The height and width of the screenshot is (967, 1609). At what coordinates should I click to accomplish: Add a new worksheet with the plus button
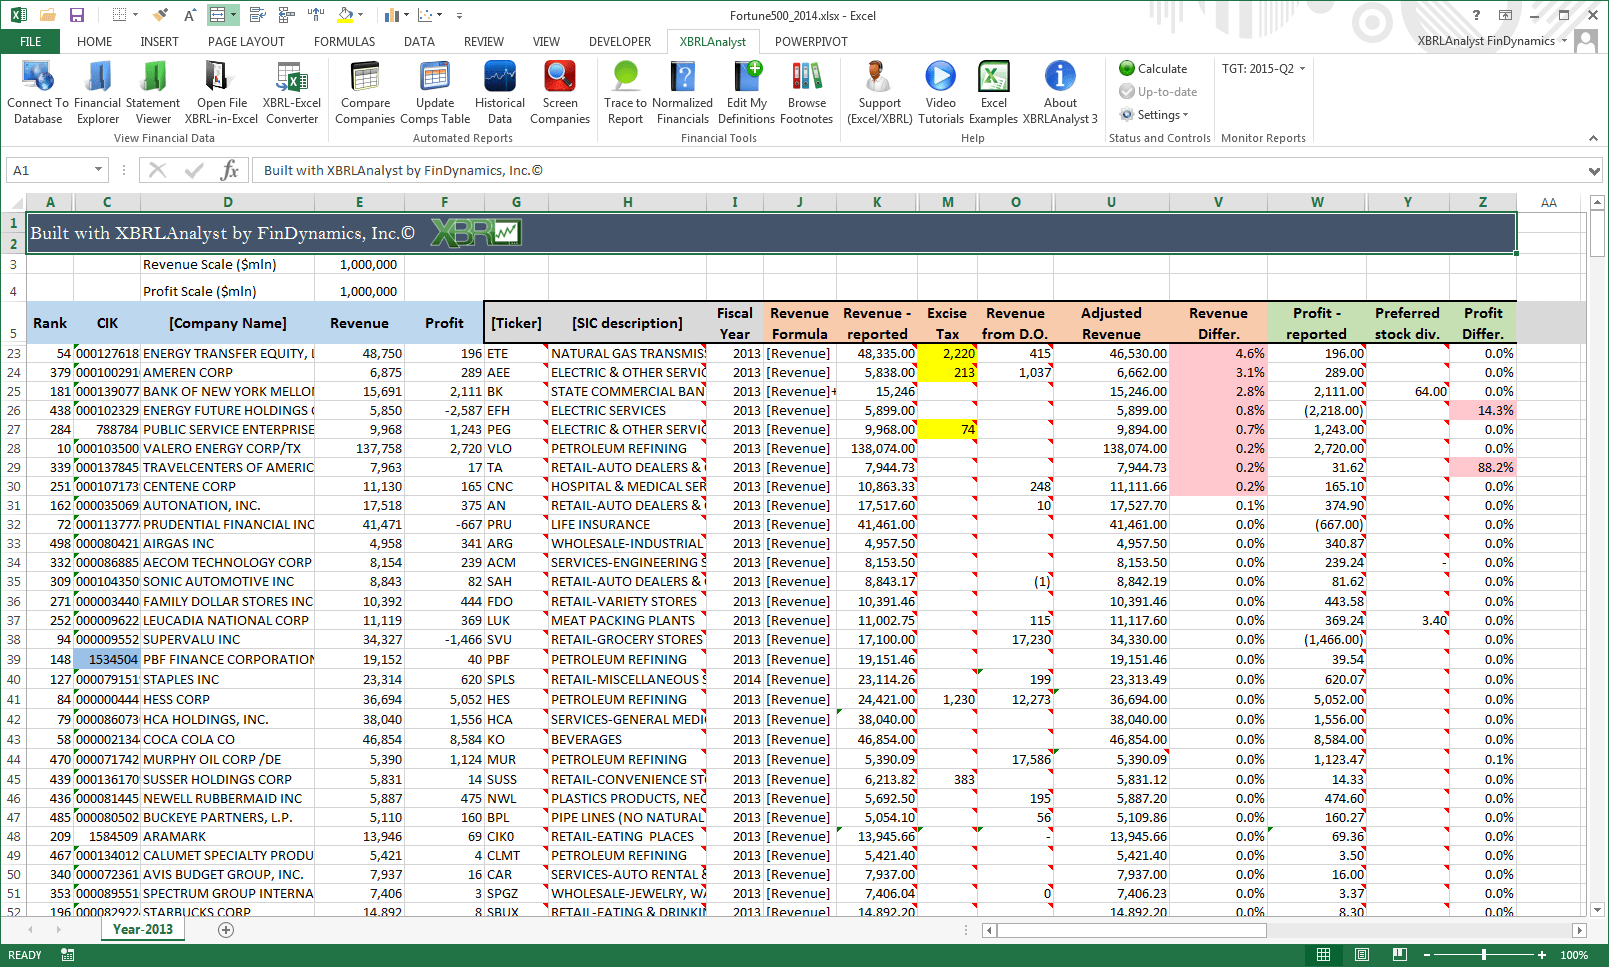point(225,930)
